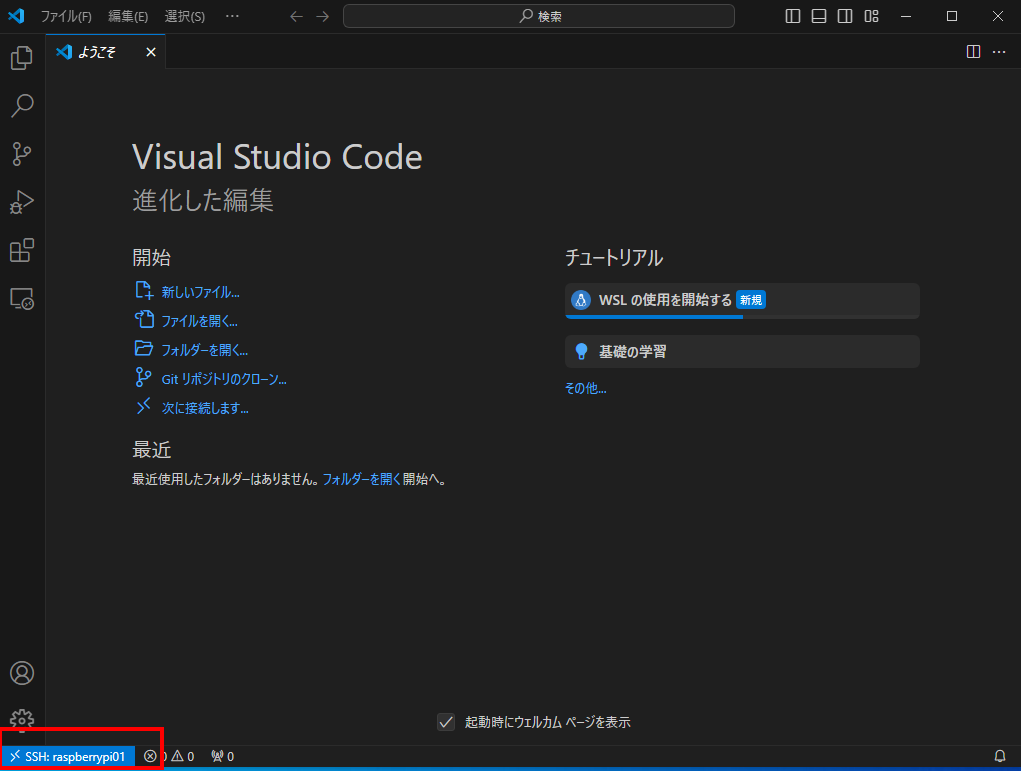
Task: Click the notifications bell in status bar
Action: pyautogui.click(x=999, y=756)
